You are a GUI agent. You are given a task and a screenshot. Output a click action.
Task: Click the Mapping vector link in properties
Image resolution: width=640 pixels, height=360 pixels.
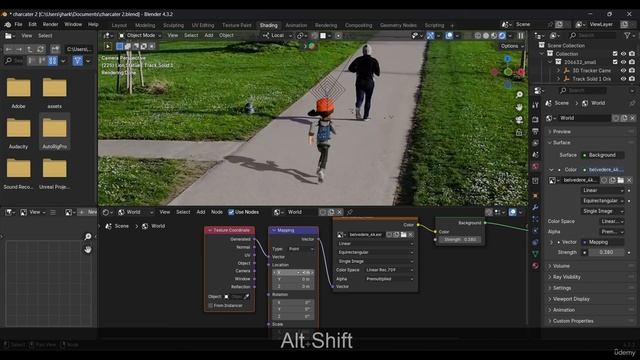[x=603, y=242]
